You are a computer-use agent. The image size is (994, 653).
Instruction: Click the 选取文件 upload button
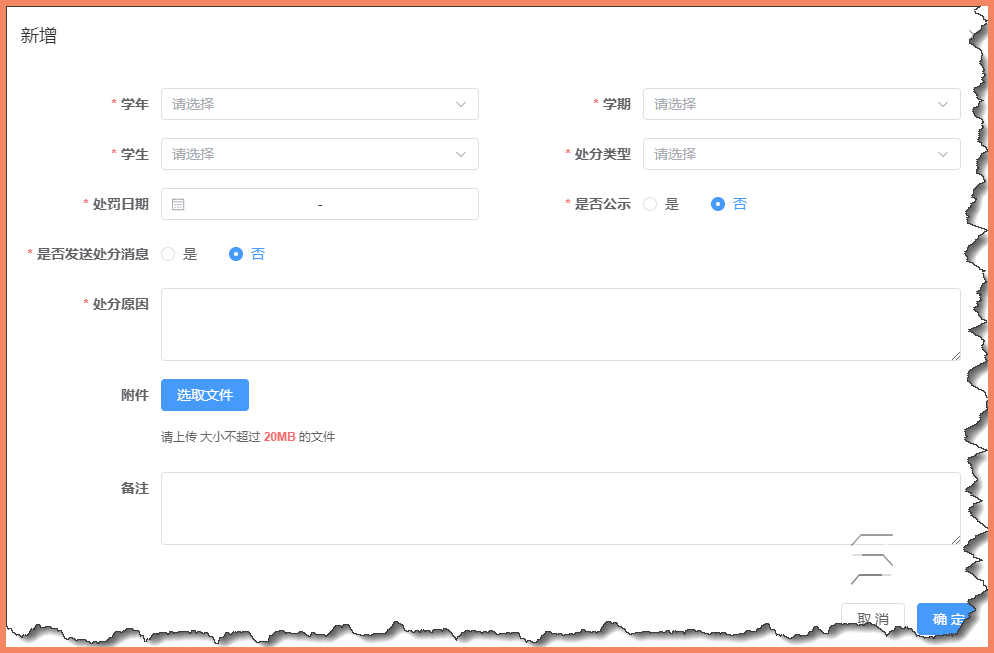(205, 395)
